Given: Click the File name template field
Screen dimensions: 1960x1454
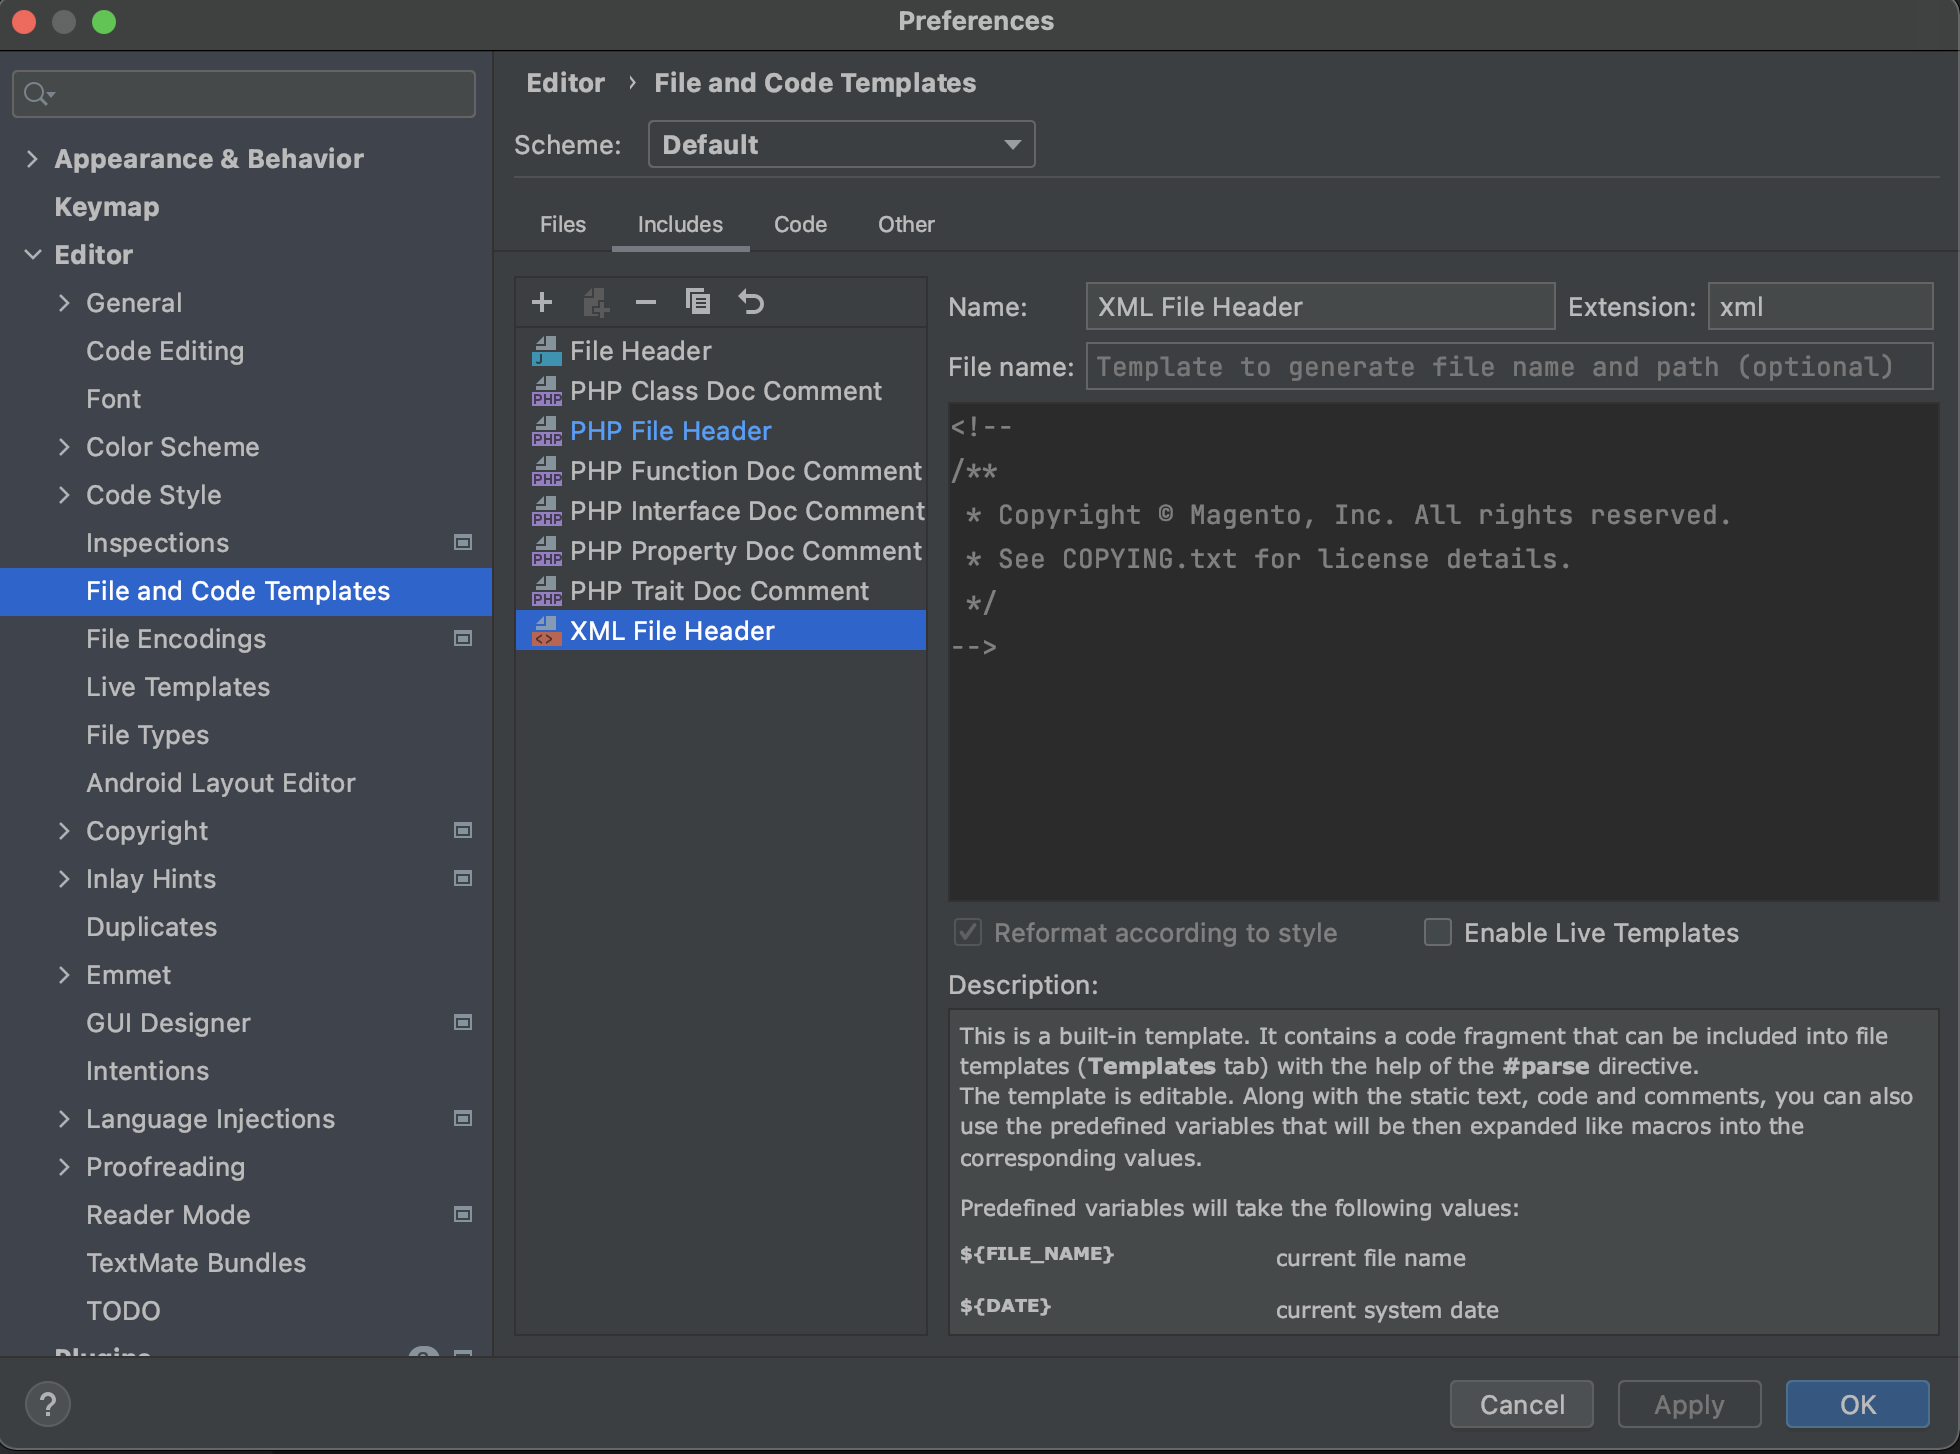Looking at the screenshot, I should point(1508,367).
